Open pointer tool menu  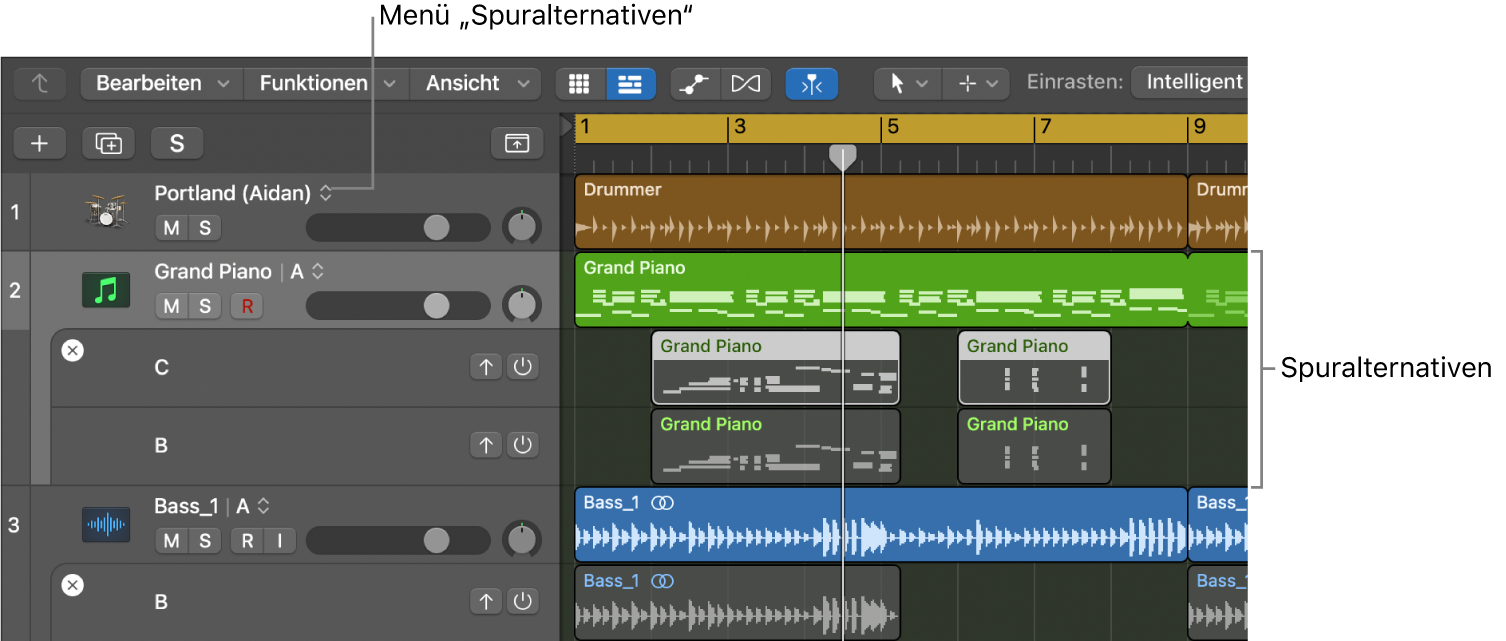908,84
